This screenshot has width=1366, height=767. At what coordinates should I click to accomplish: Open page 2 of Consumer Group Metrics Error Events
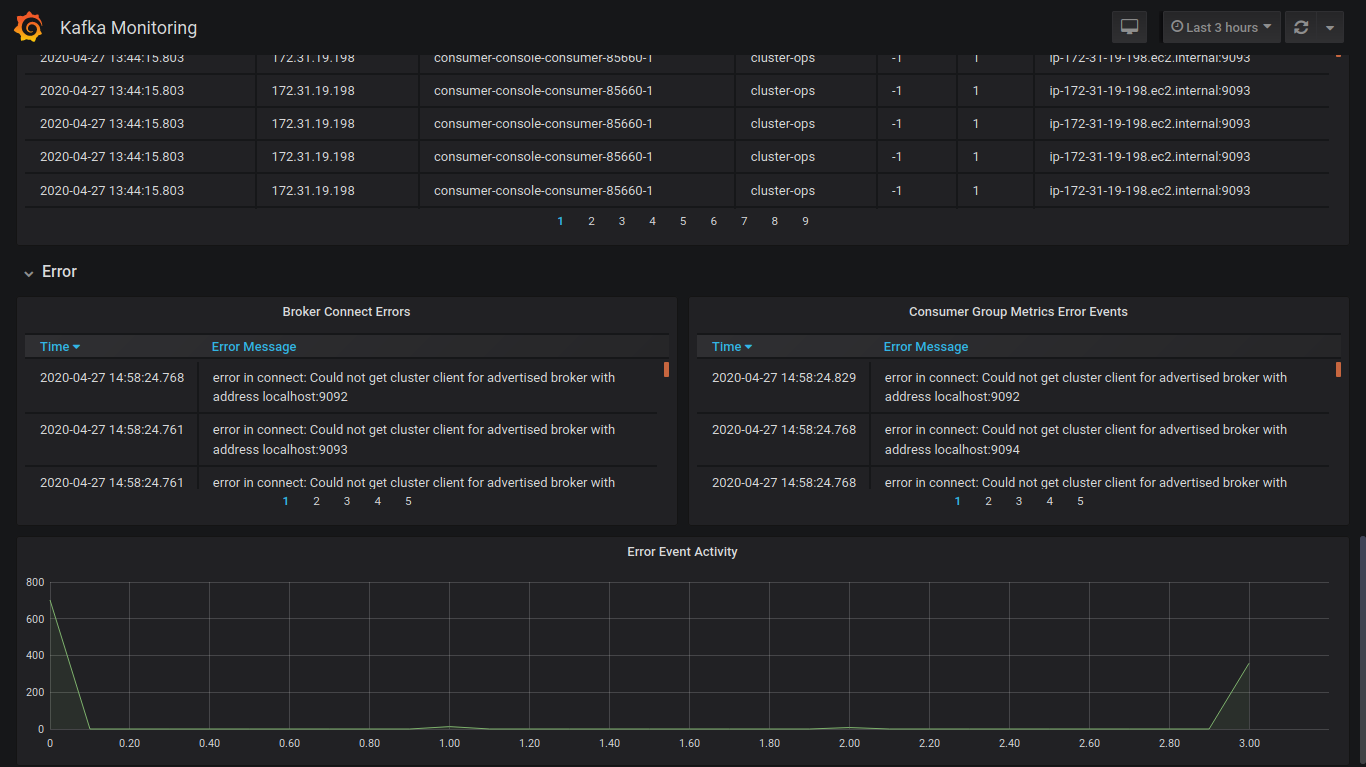click(988, 501)
